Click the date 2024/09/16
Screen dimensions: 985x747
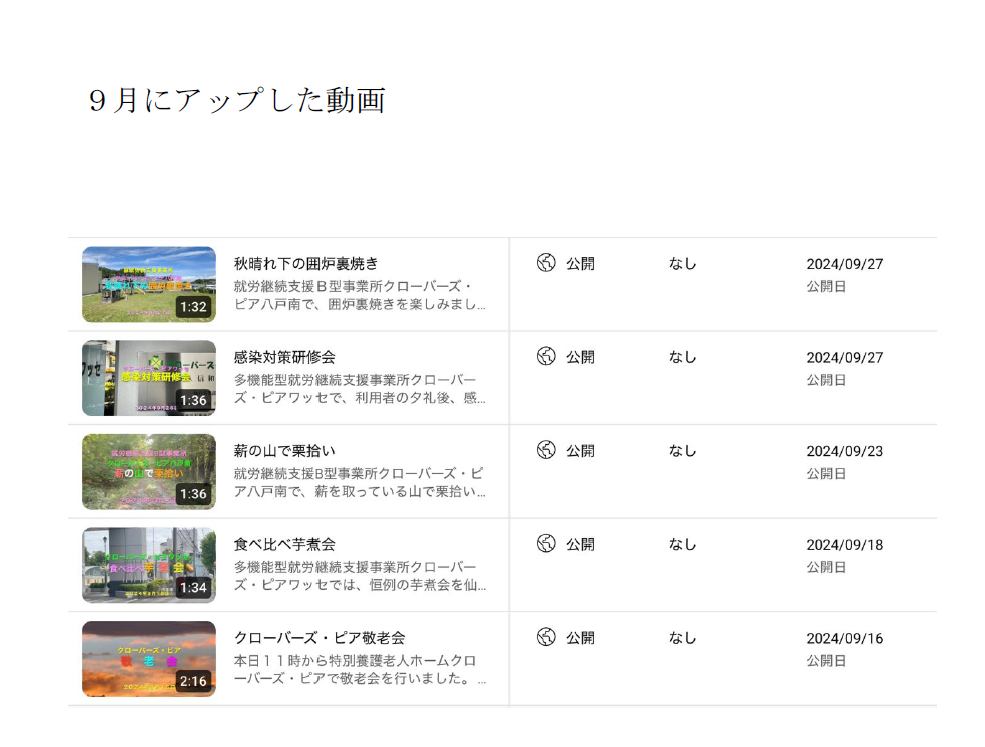(845, 638)
